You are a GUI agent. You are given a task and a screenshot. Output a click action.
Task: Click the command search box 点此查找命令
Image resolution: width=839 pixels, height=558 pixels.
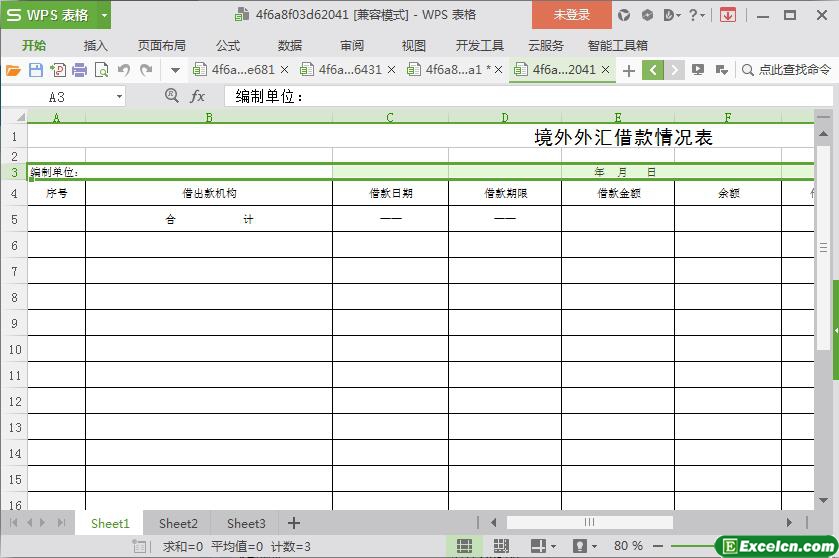787,70
